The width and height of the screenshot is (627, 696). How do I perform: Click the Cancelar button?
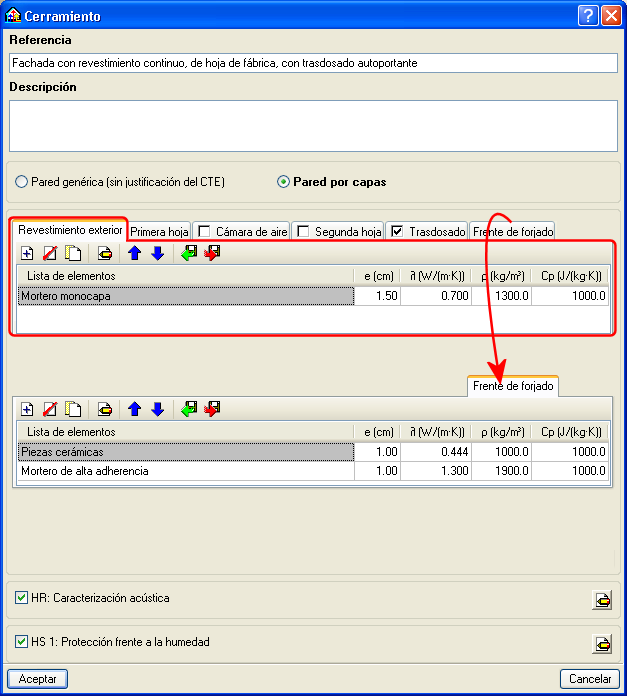point(590,679)
